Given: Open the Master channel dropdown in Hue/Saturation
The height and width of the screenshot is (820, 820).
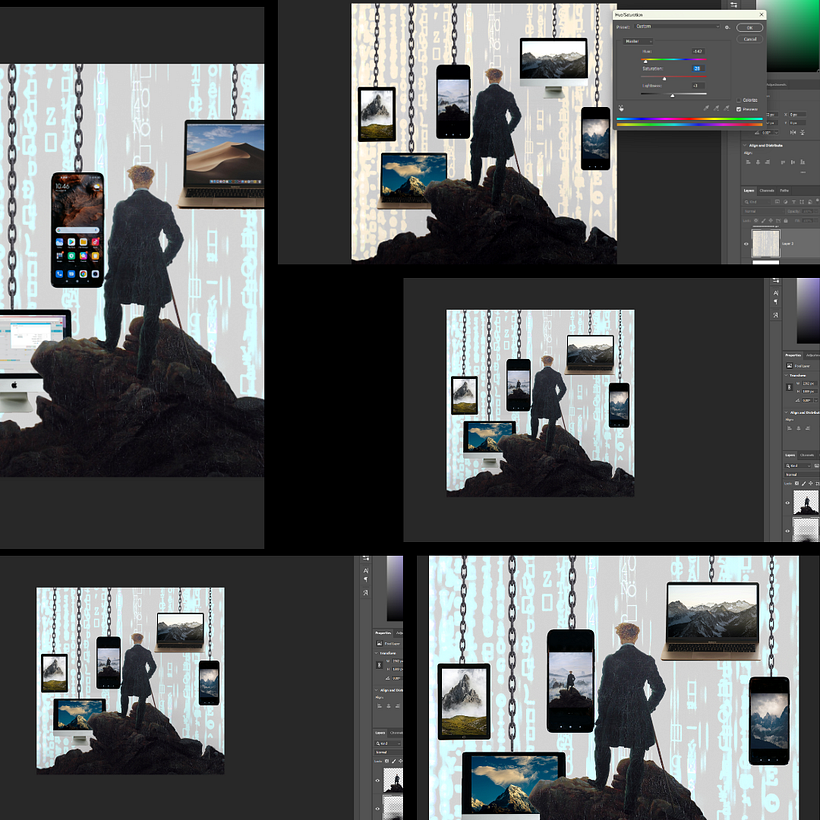Looking at the screenshot, I should 638,41.
